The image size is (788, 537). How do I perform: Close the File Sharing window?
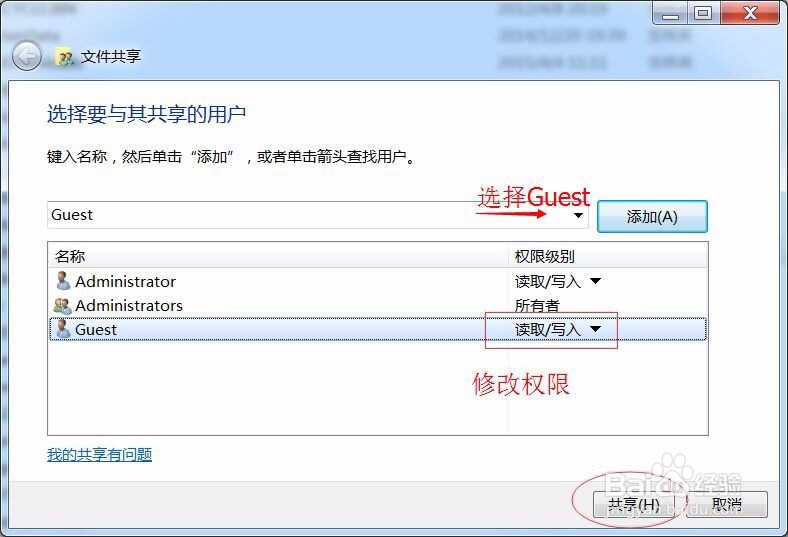point(750,13)
